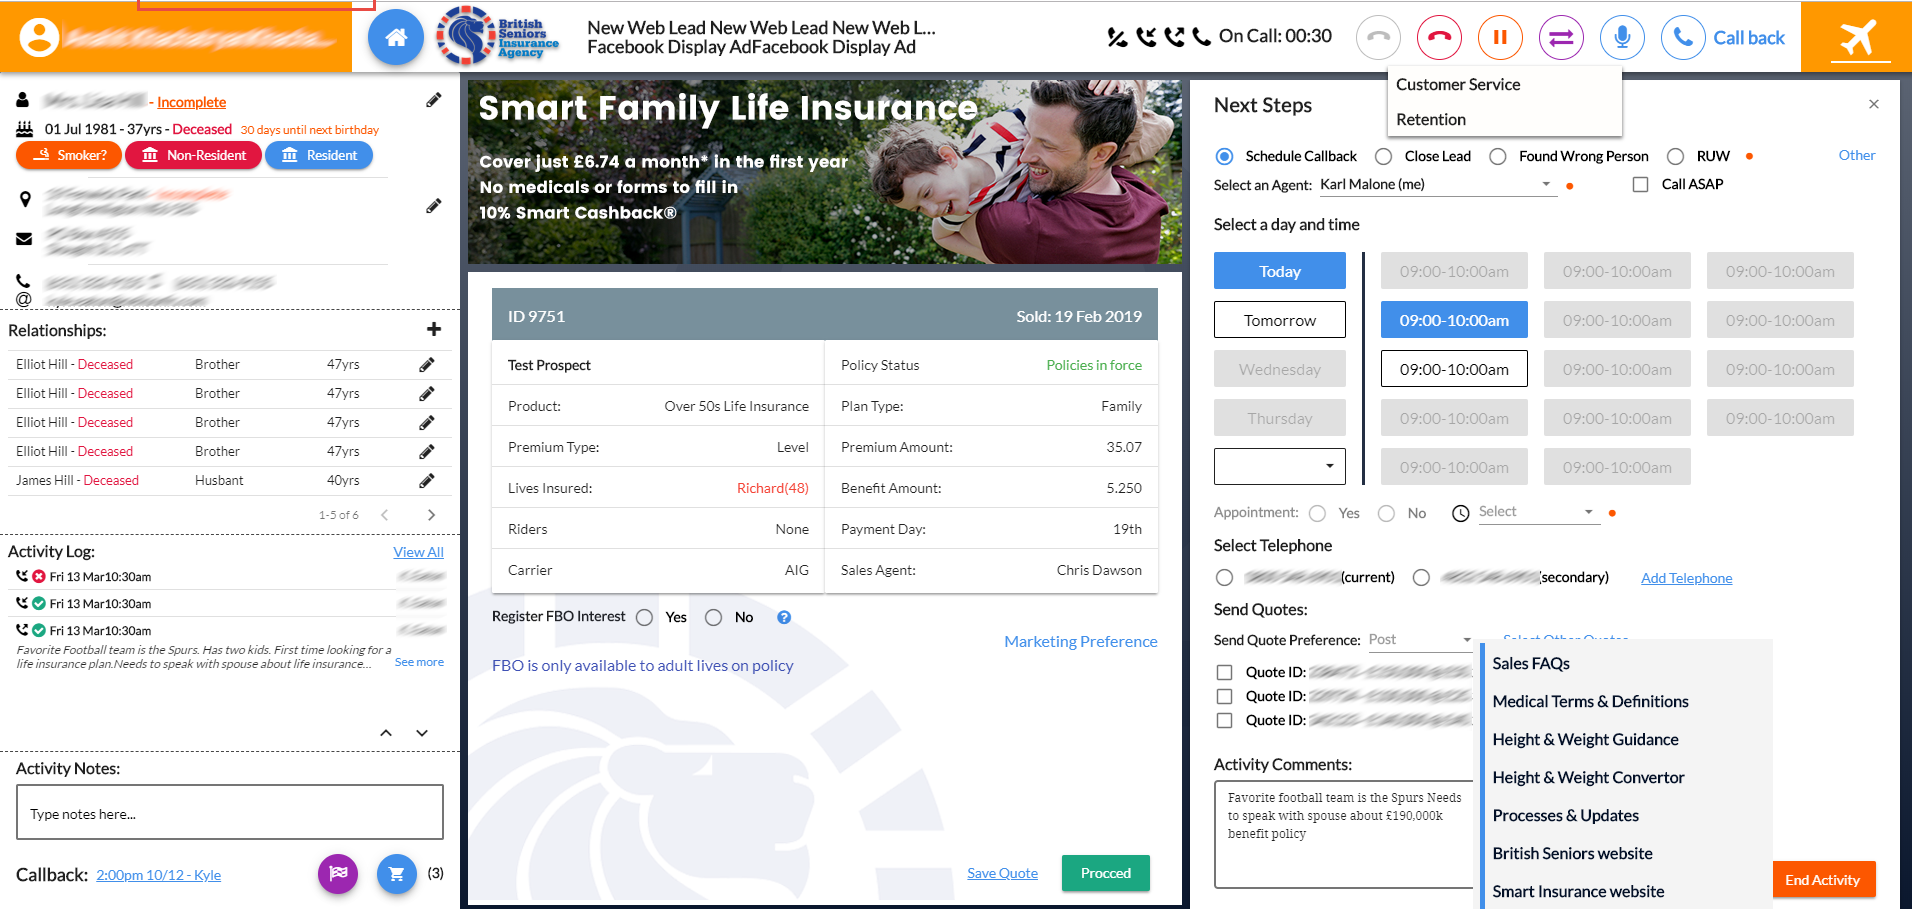The height and width of the screenshot is (909, 1912).
Task: Open the appointment time Select dropdown
Action: pyautogui.click(x=1535, y=512)
